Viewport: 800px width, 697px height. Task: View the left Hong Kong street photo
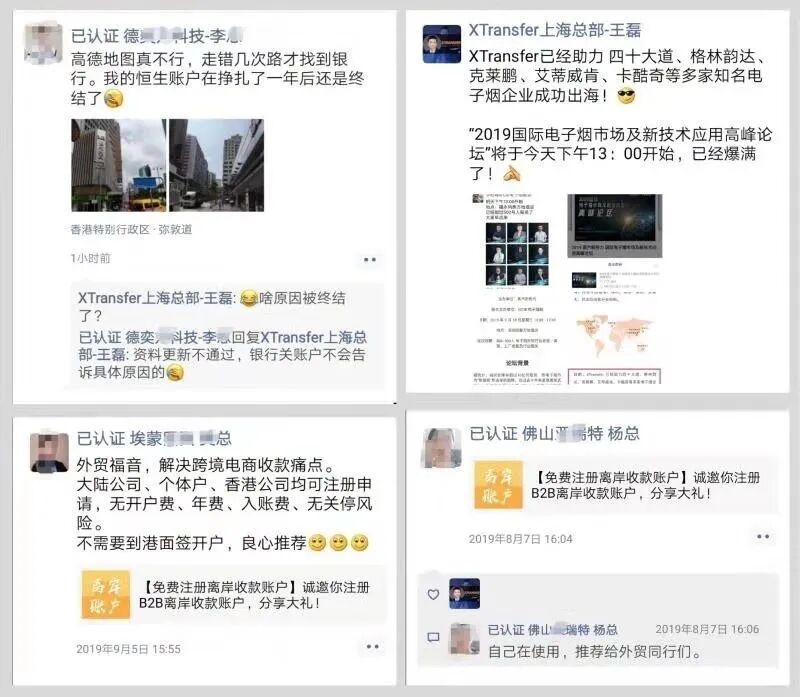pyautogui.click(x=119, y=165)
